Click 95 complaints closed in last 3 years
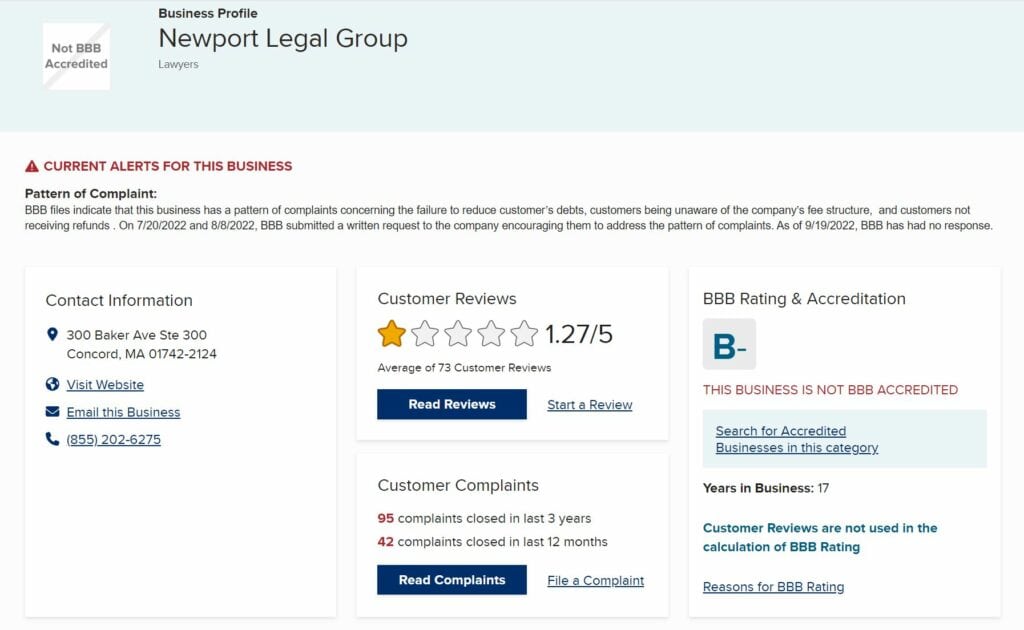This screenshot has height=630, width=1024. [x=484, y=518]
